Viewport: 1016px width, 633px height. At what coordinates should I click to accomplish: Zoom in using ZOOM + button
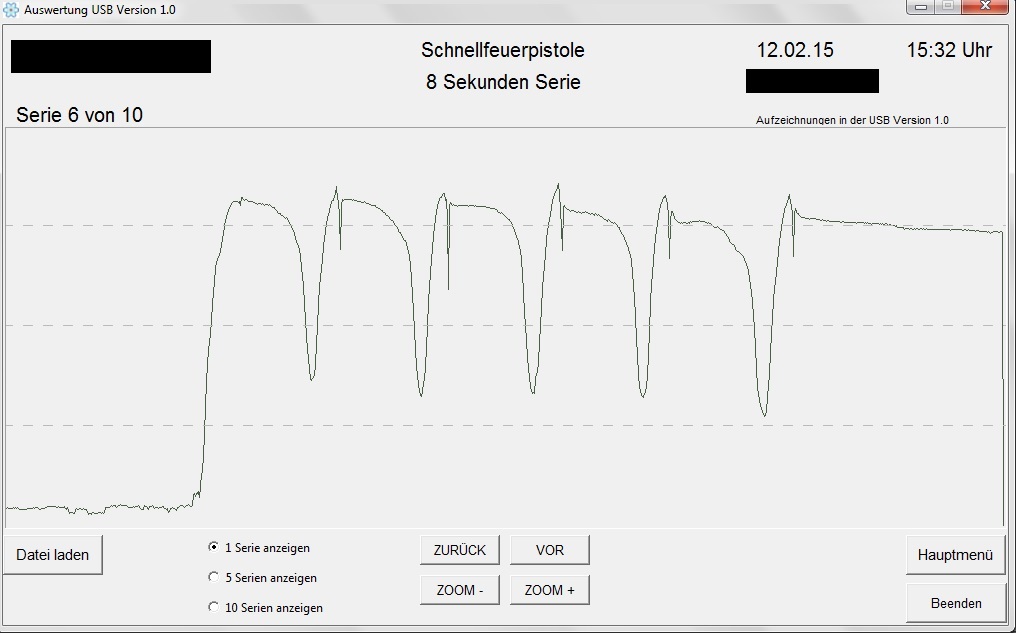549,590
